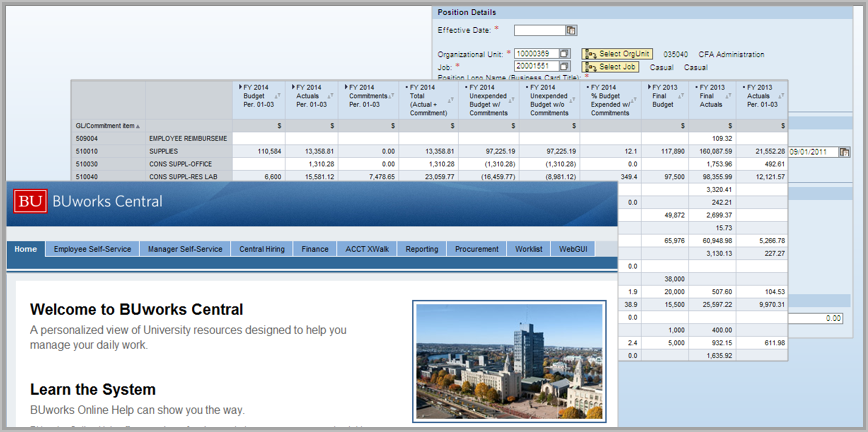Screen dimensions: 868x432
Task: Click the amount field showing 0.00
Action: pos(815,318)
